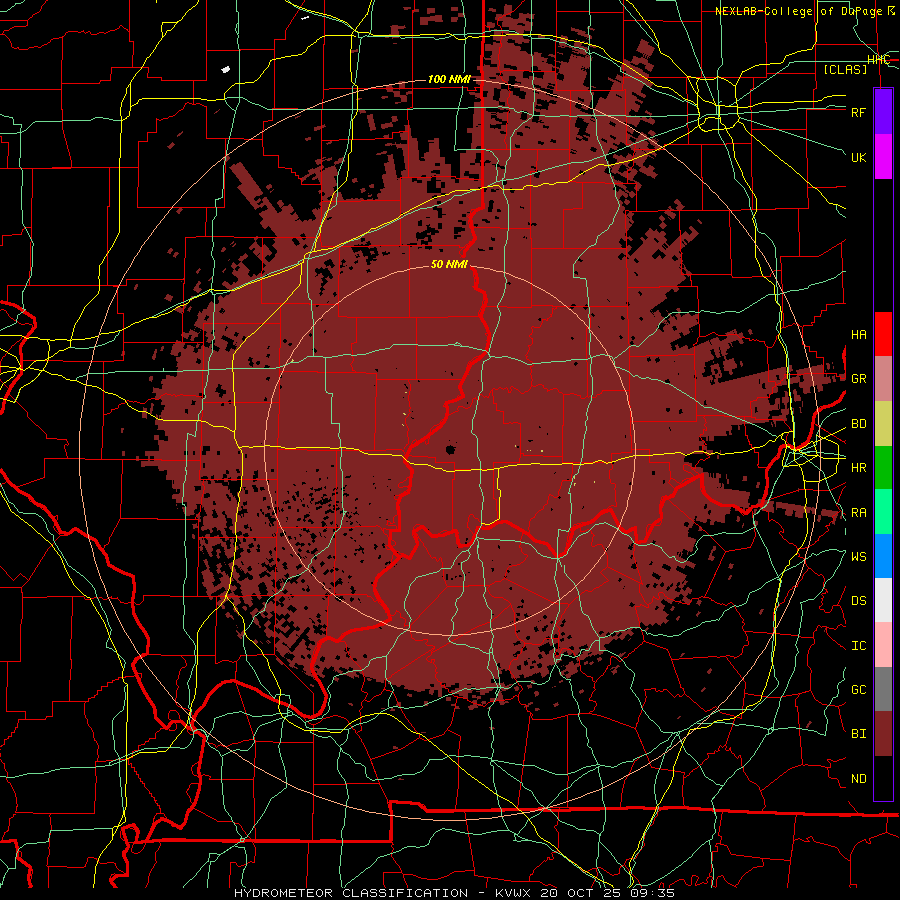Click the KVWX station identifier
Image resolution: width=900 pixels, height=900 pixels.
point(515,893)
